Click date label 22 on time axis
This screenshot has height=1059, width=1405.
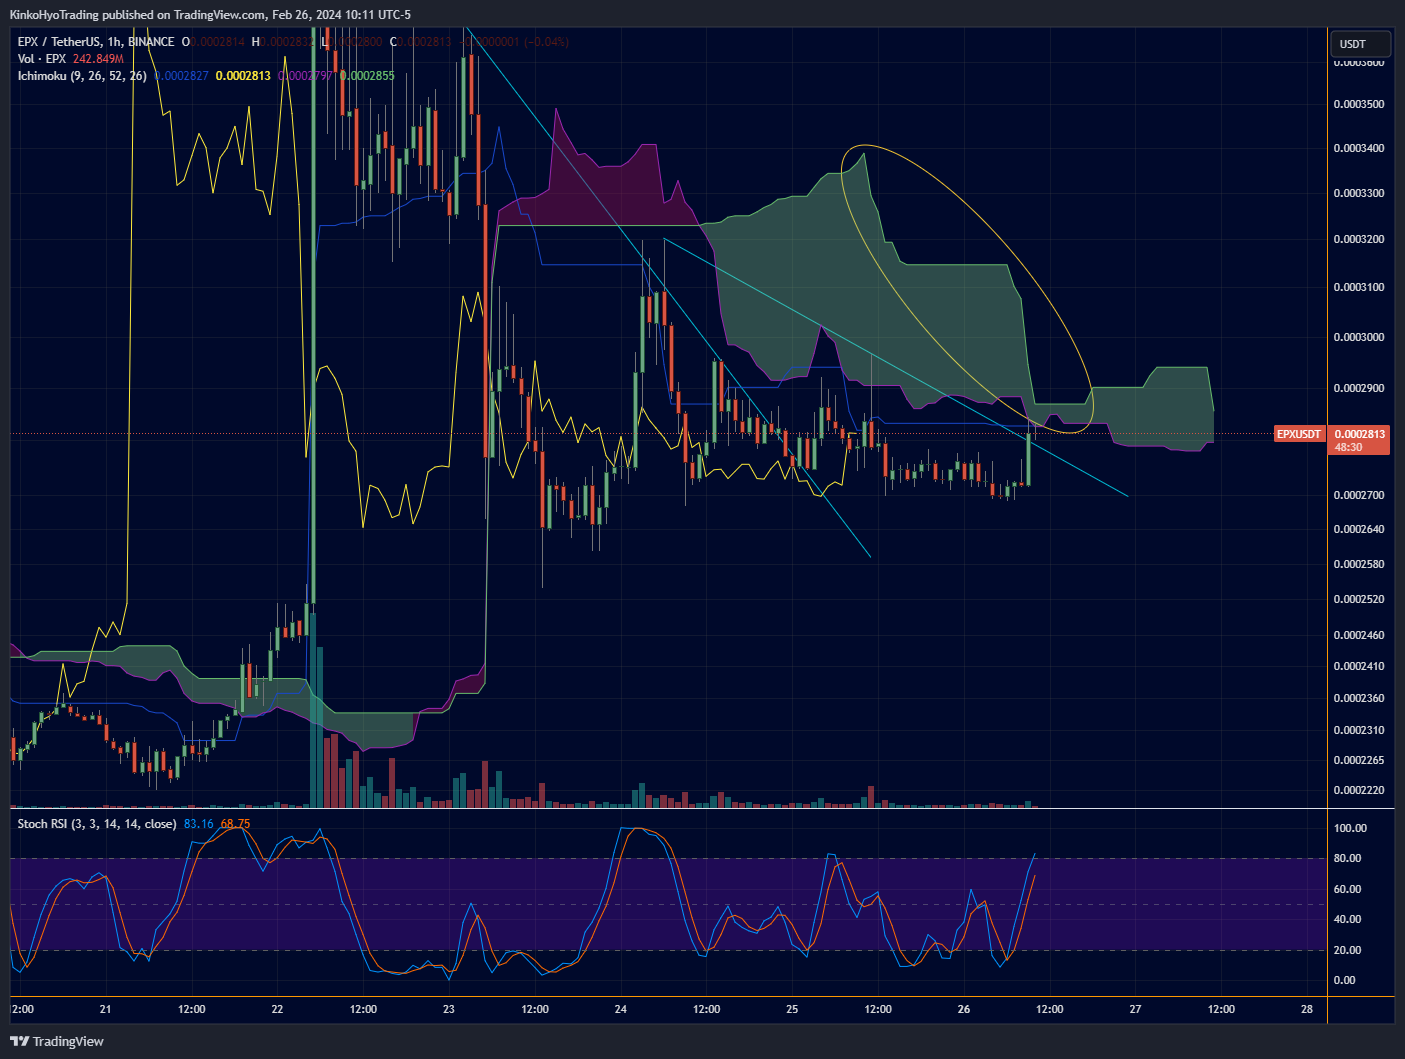tap(277, 1010)
